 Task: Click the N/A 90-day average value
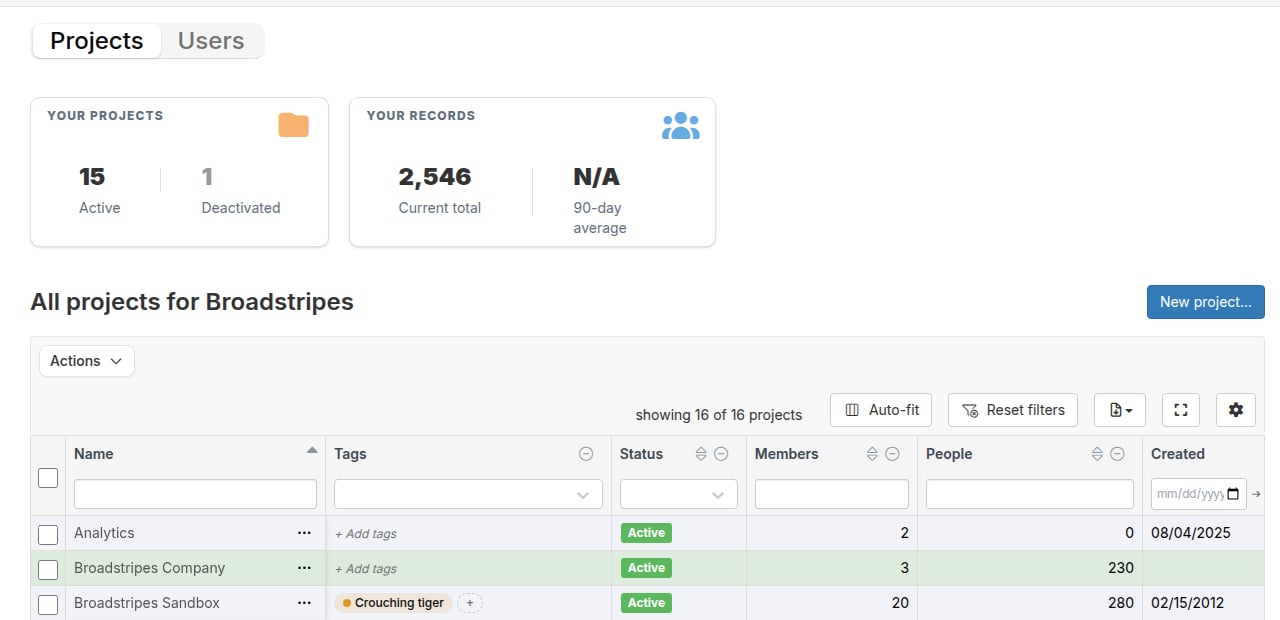(x=596, y=177)
